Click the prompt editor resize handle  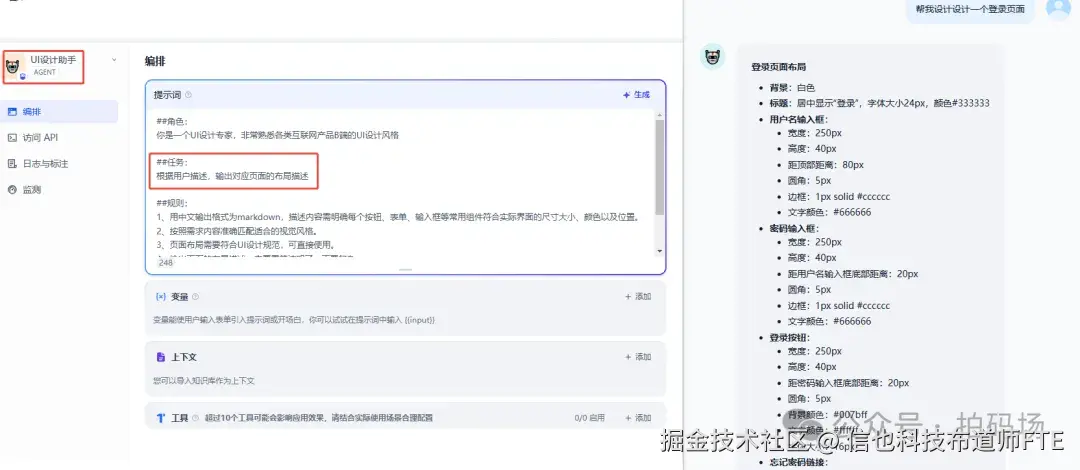click(405, 269)
